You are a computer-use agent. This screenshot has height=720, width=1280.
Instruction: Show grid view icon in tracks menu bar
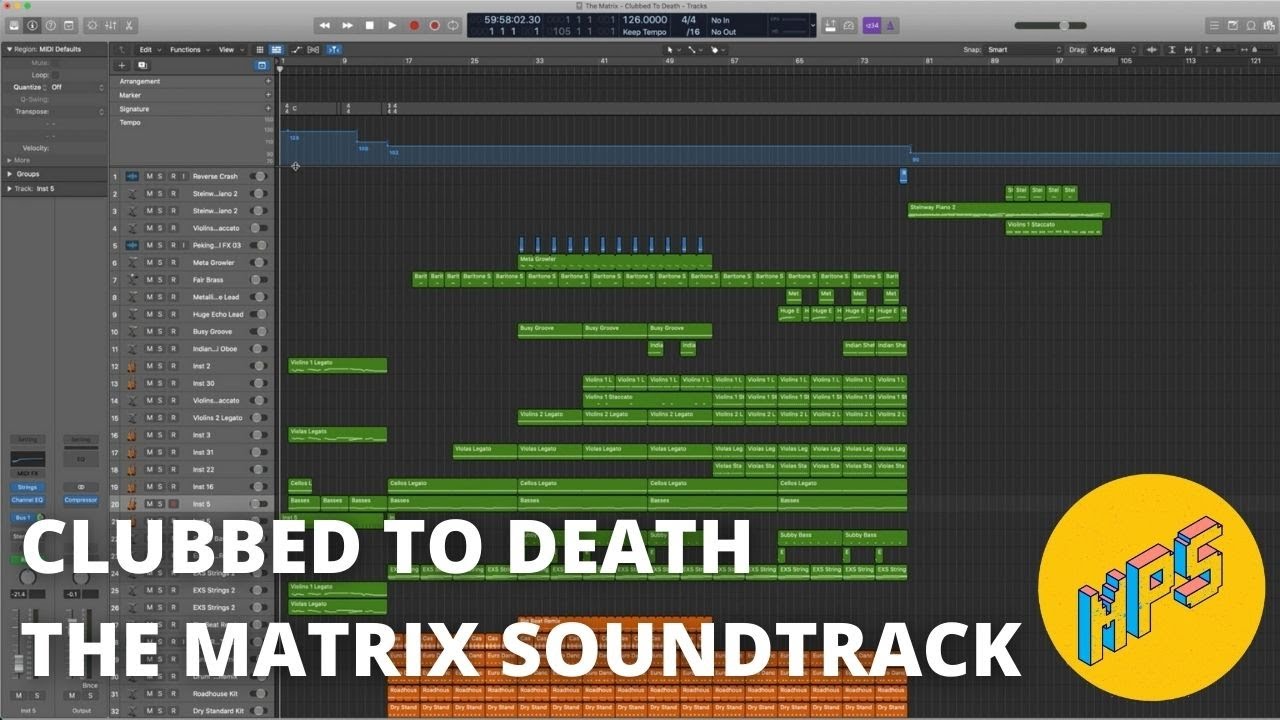tap(260, 49)
